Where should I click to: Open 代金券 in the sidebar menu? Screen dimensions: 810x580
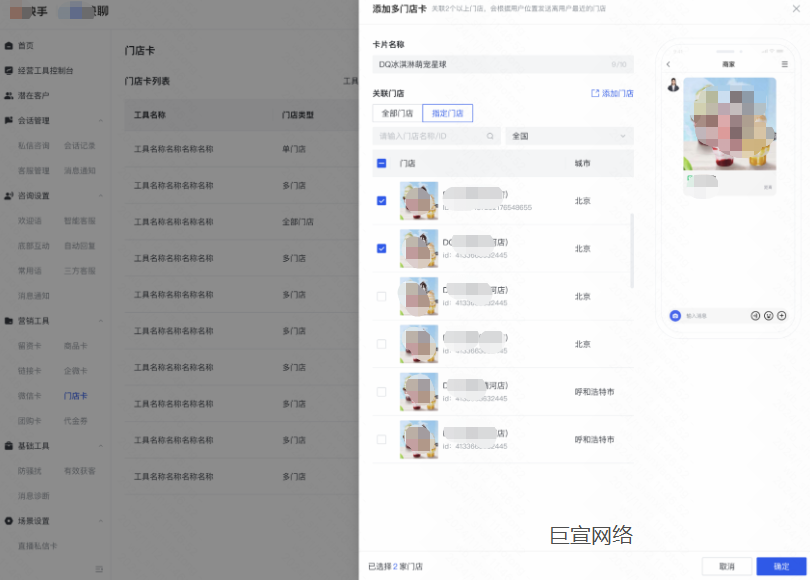pos(75,421)
